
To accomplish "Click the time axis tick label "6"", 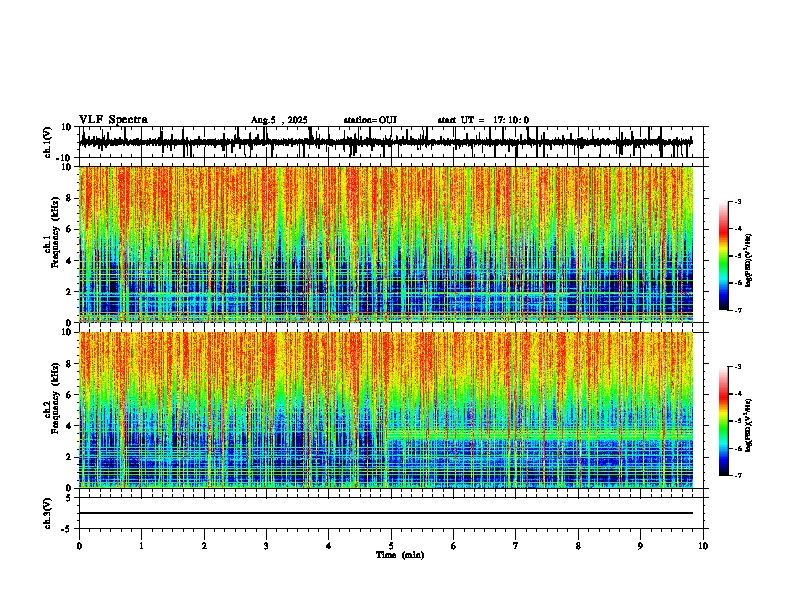I will point(454,546).
